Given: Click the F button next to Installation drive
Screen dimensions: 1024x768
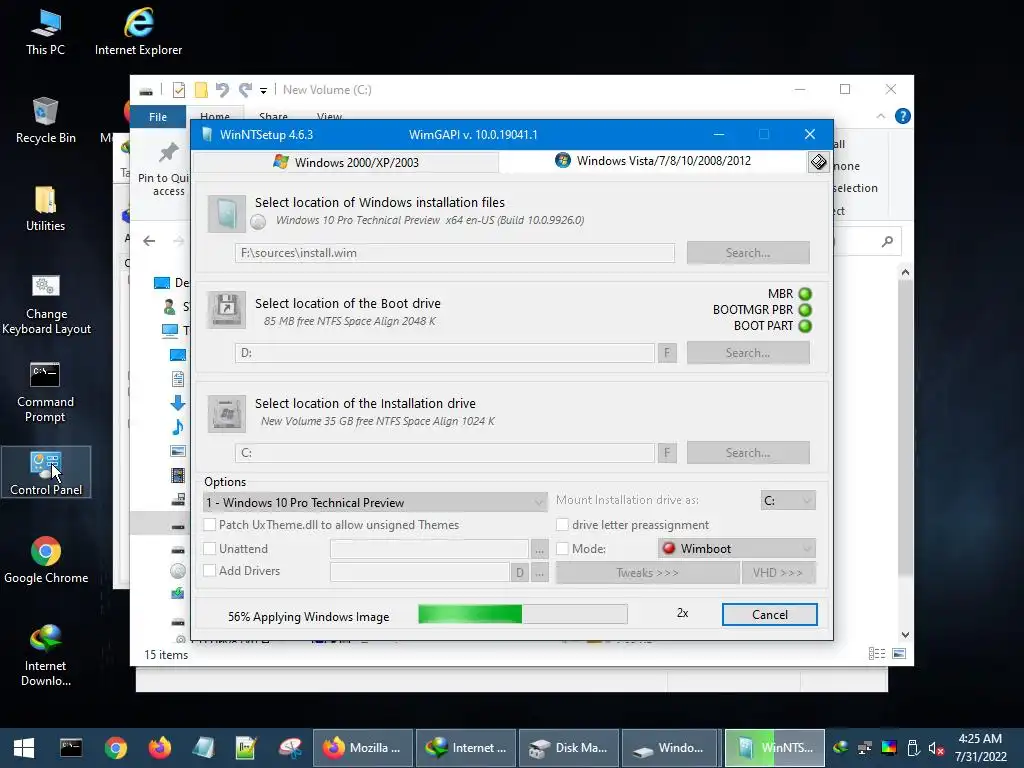Looking at the screenshot, I should coord(667,453).
